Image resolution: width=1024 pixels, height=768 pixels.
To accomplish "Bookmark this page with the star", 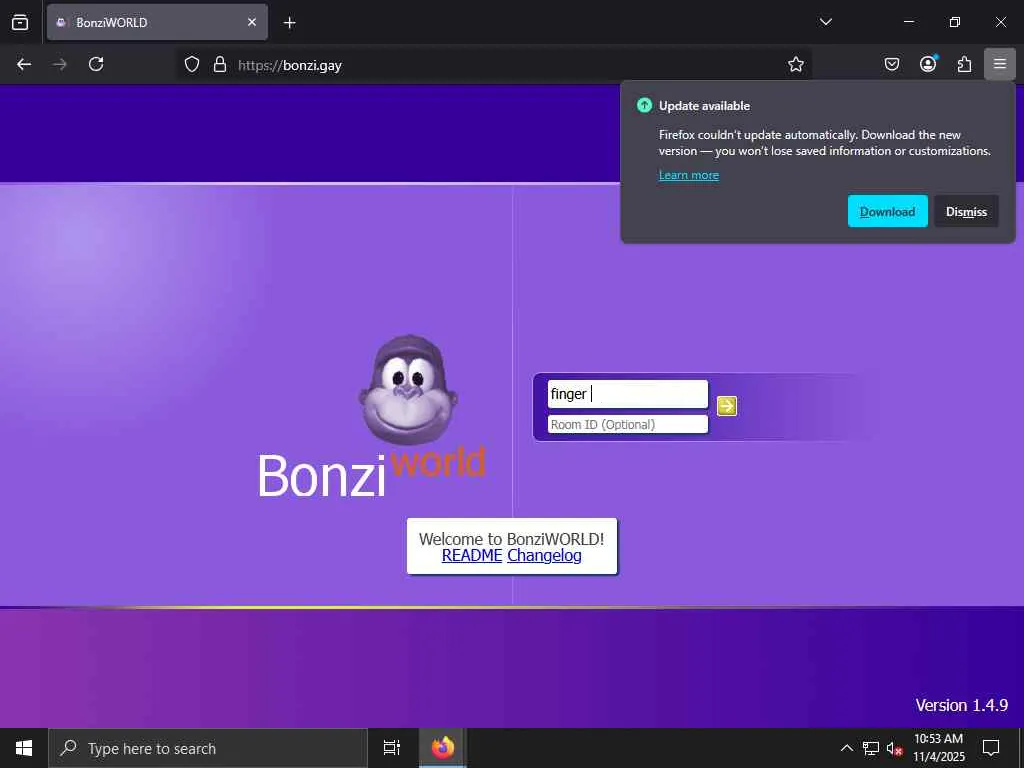I will point(795,64).
